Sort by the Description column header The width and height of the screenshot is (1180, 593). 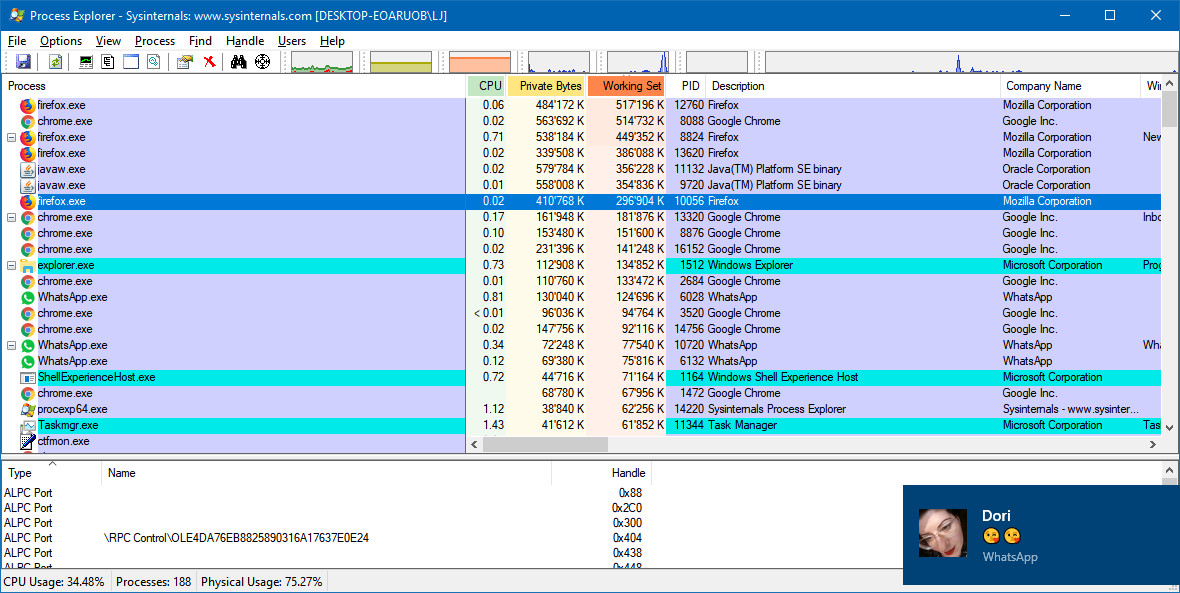coord(853,86)
